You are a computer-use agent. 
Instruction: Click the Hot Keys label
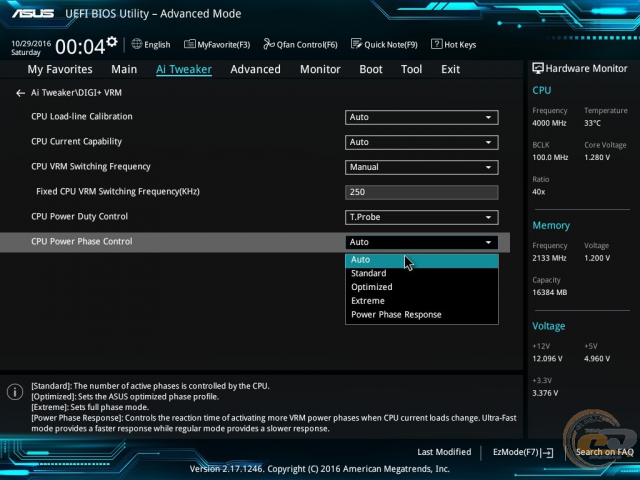(460, 44)
